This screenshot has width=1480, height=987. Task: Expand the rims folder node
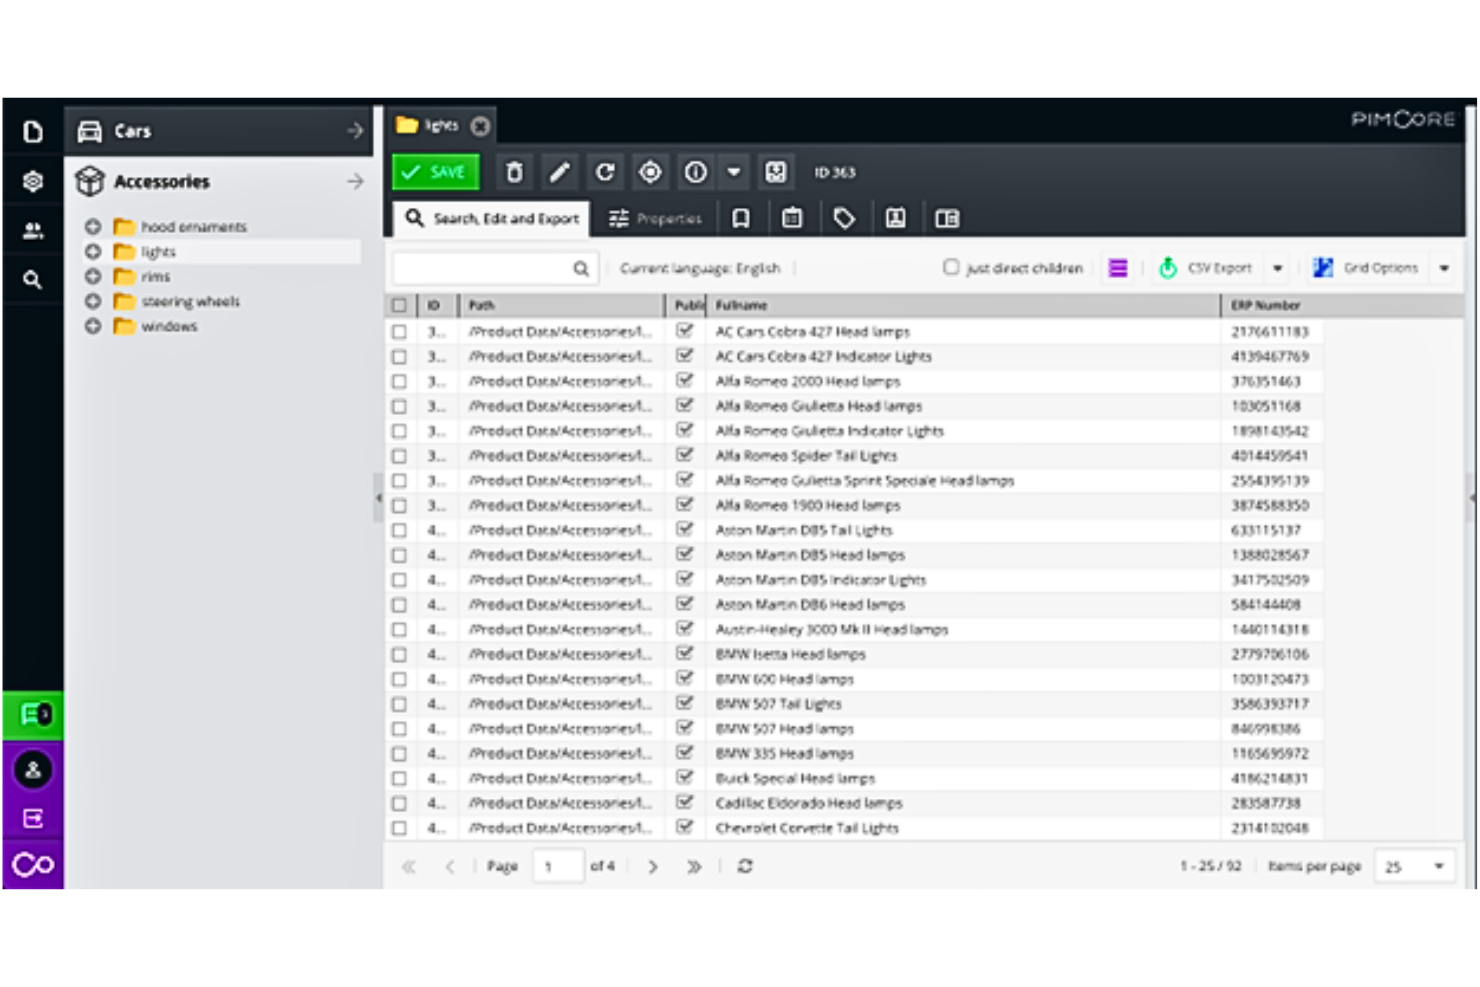coord(93,277)
